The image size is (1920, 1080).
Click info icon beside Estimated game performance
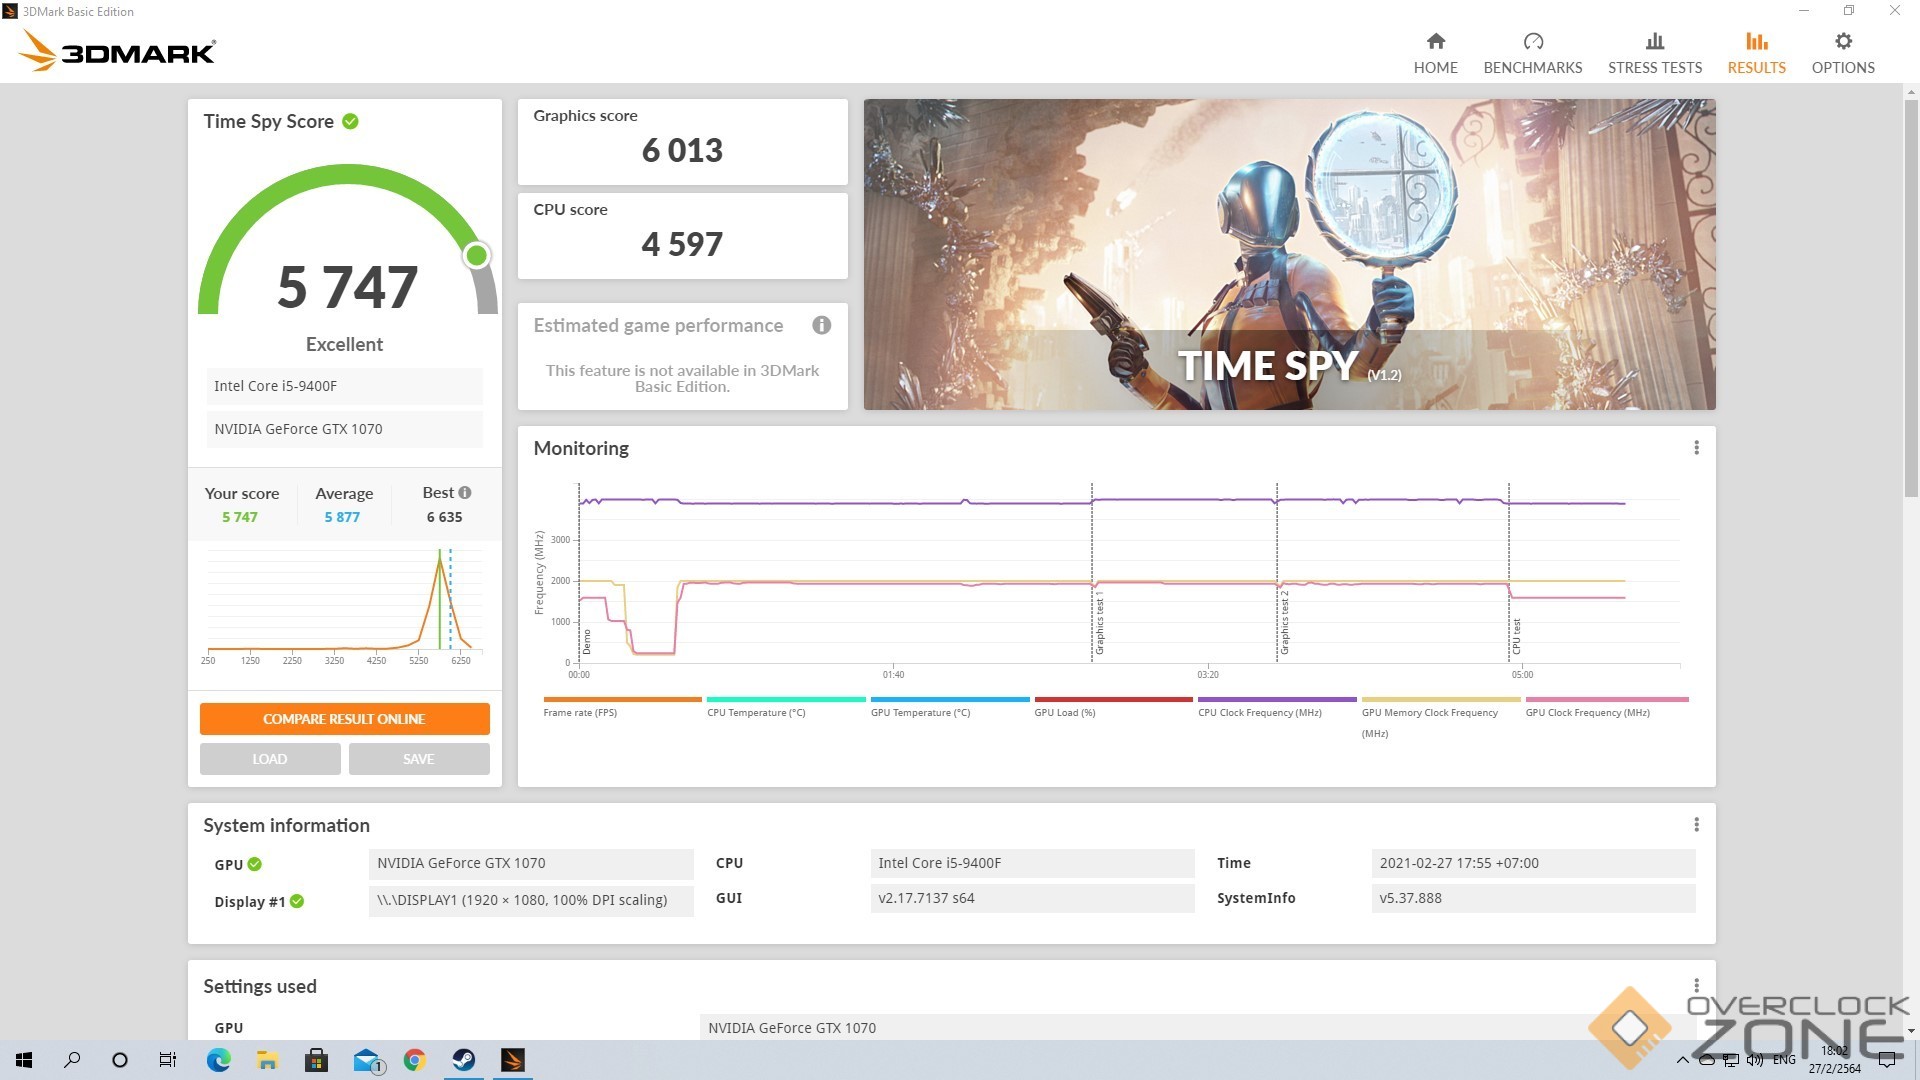[821, 325]
